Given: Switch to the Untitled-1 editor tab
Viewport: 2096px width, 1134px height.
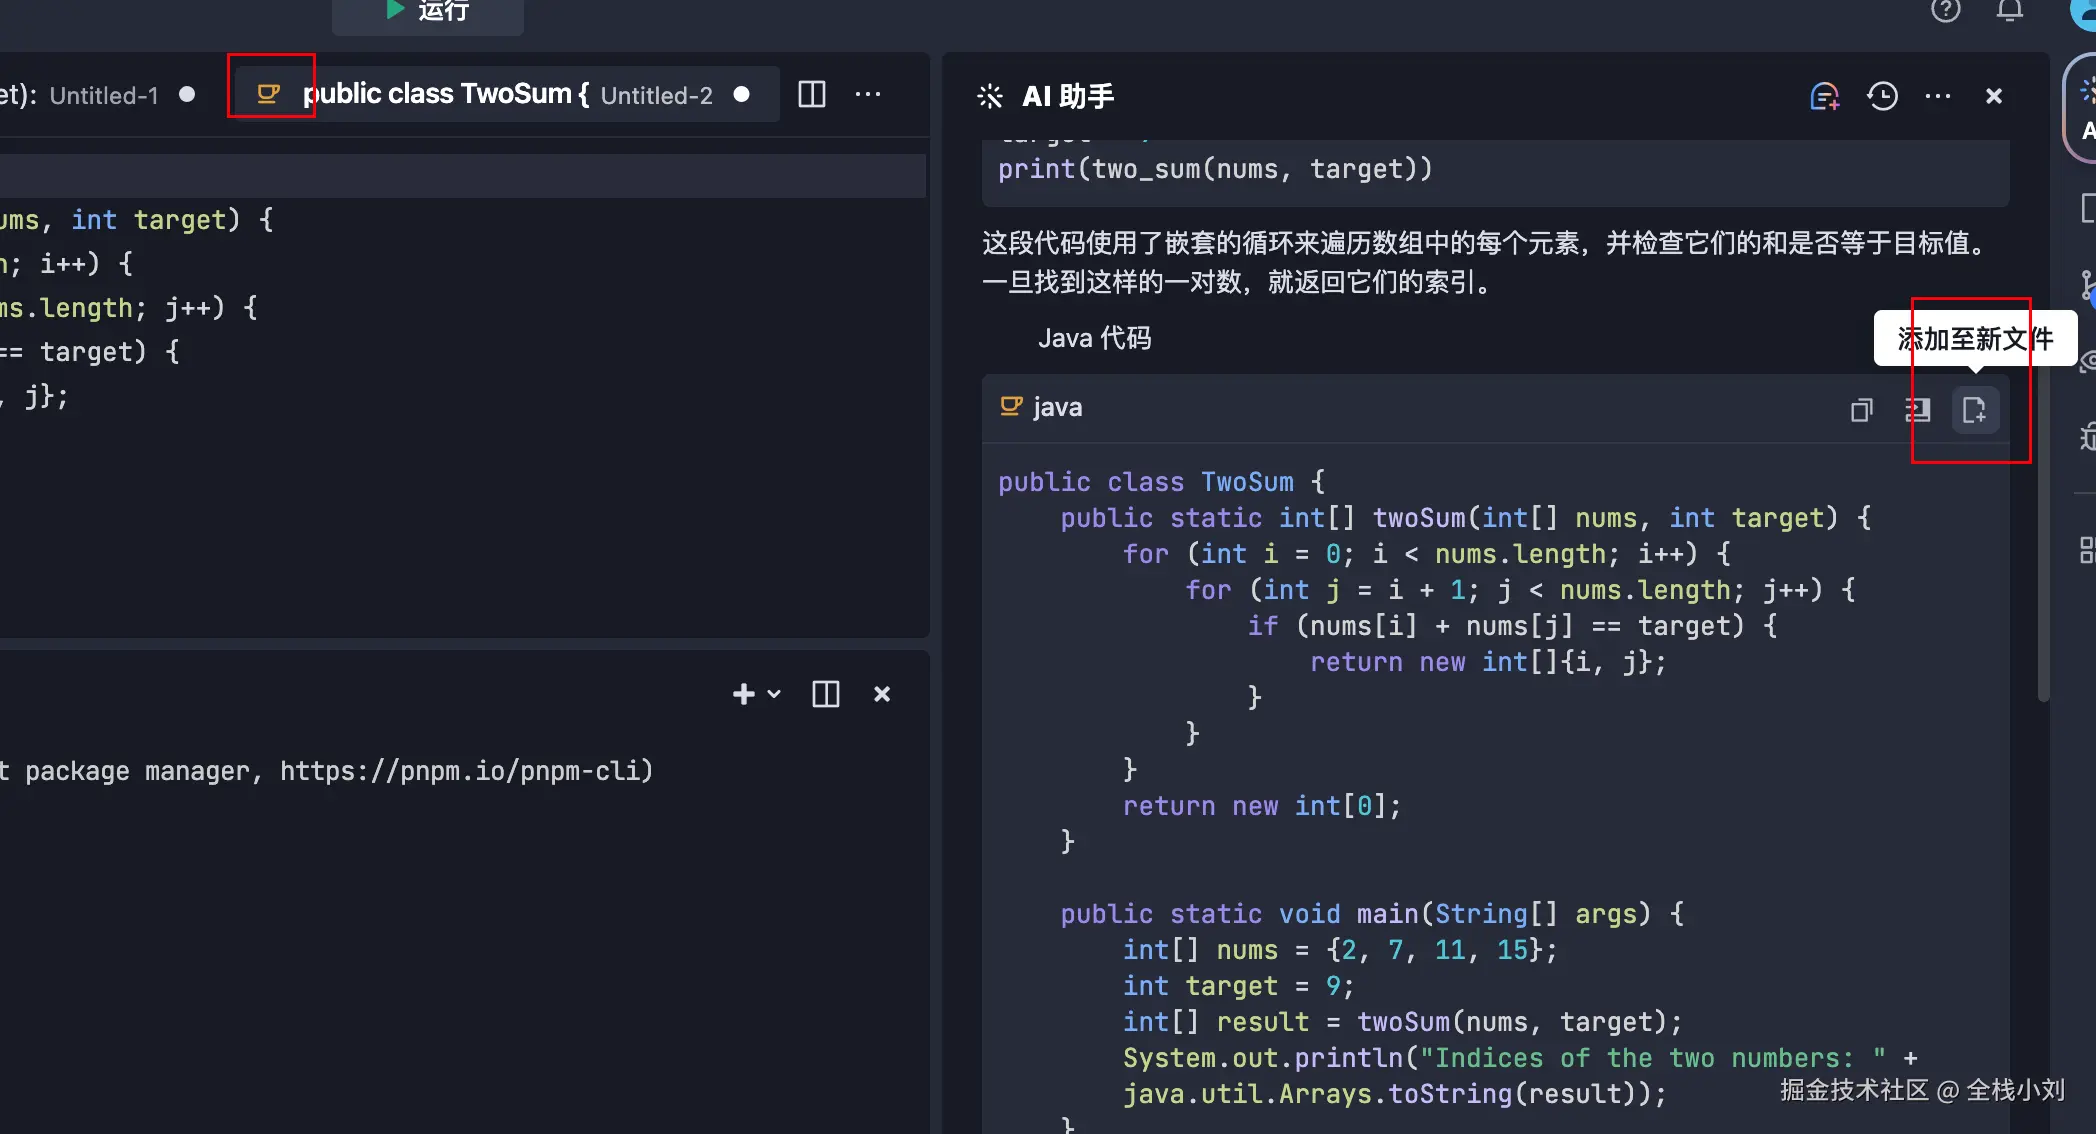Looking at the screenshot, I should pos(103,96).
